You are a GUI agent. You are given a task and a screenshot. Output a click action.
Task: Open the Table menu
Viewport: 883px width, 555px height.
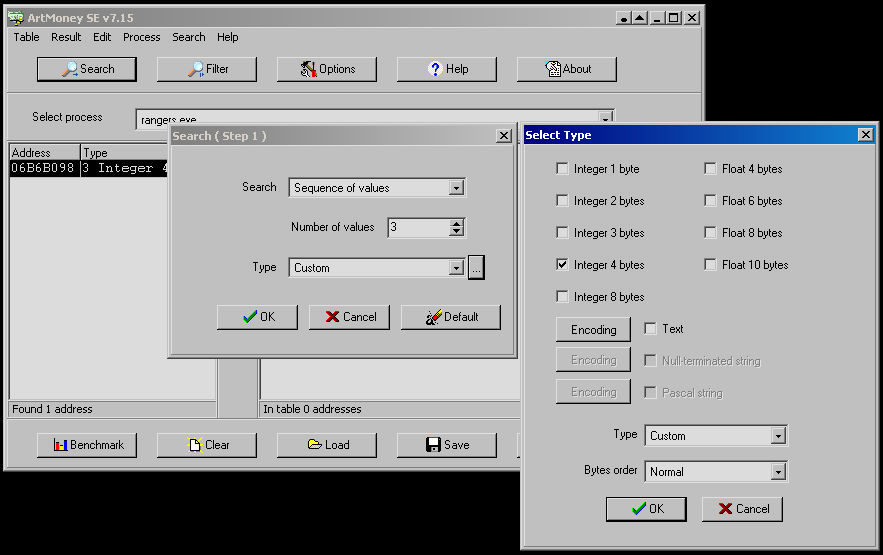click(x=26, y=37)
